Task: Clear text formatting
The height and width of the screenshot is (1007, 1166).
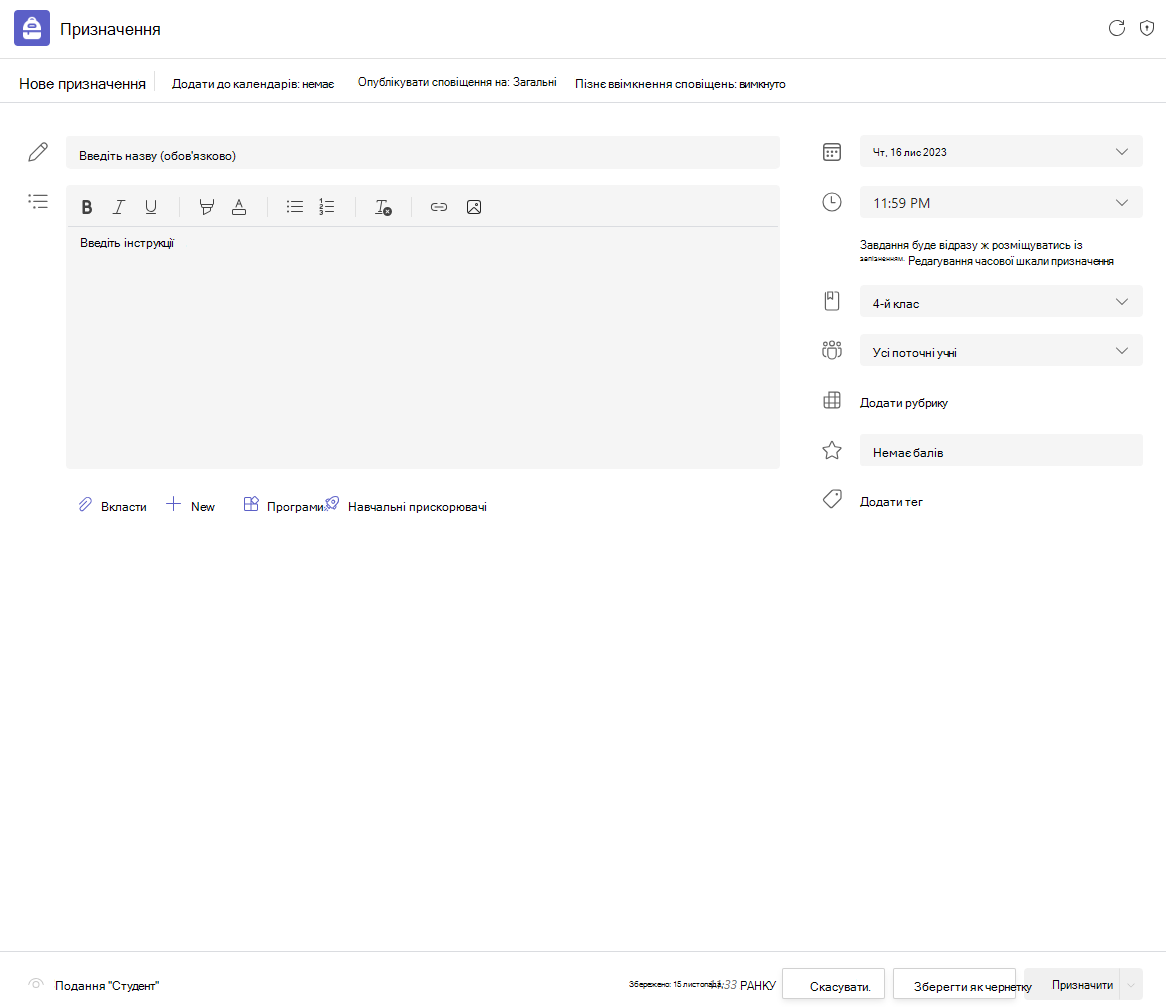Action: [x=383, y=207]
